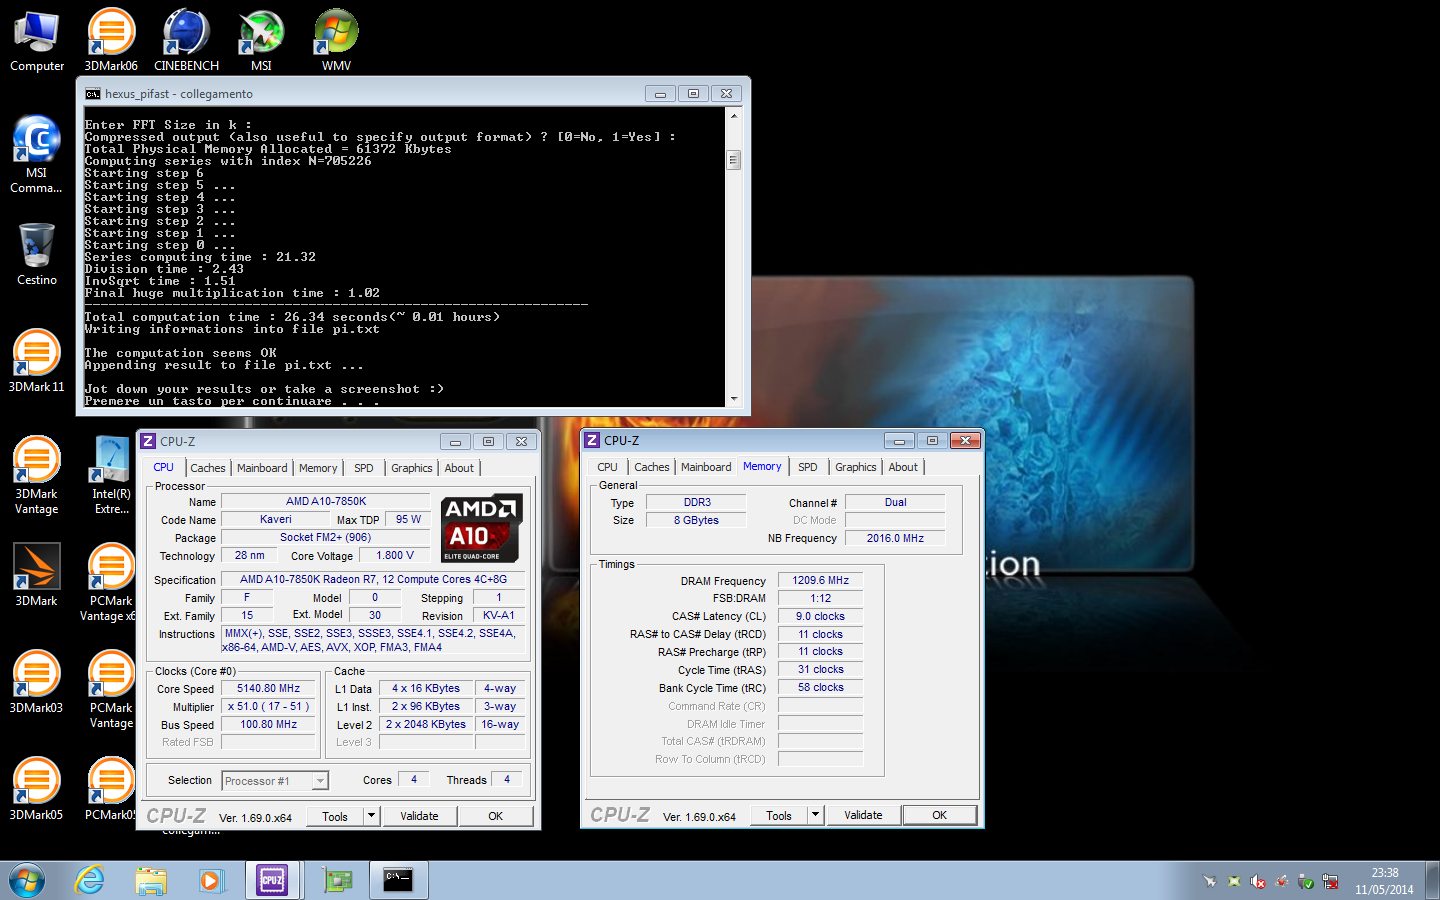The image size is (1440, 900).
Task: Open Windows Explorer from the taskbar
Action: [x=151, y=881]
